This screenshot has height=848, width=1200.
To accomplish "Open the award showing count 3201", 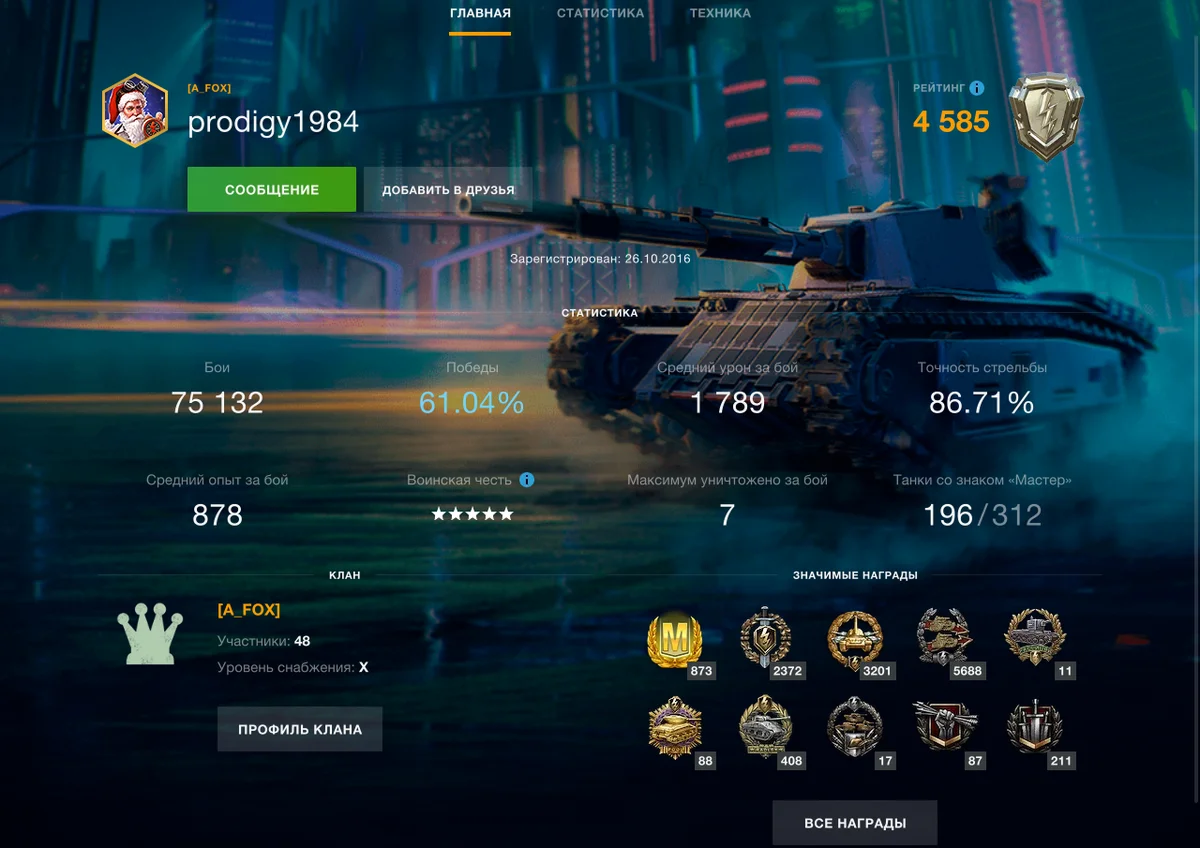I will (x=855, y=641).
